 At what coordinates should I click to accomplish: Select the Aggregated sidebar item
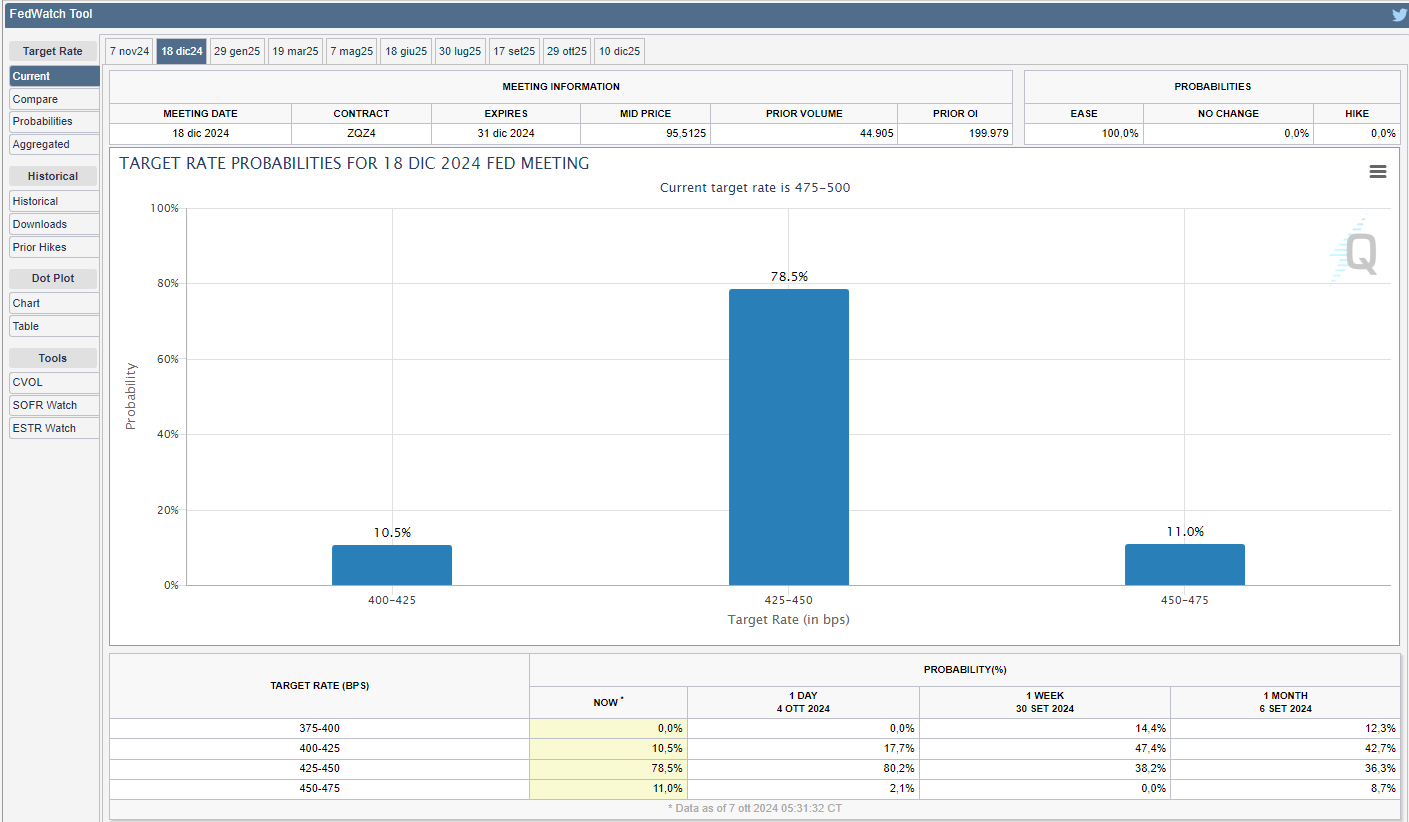[54, 144]
